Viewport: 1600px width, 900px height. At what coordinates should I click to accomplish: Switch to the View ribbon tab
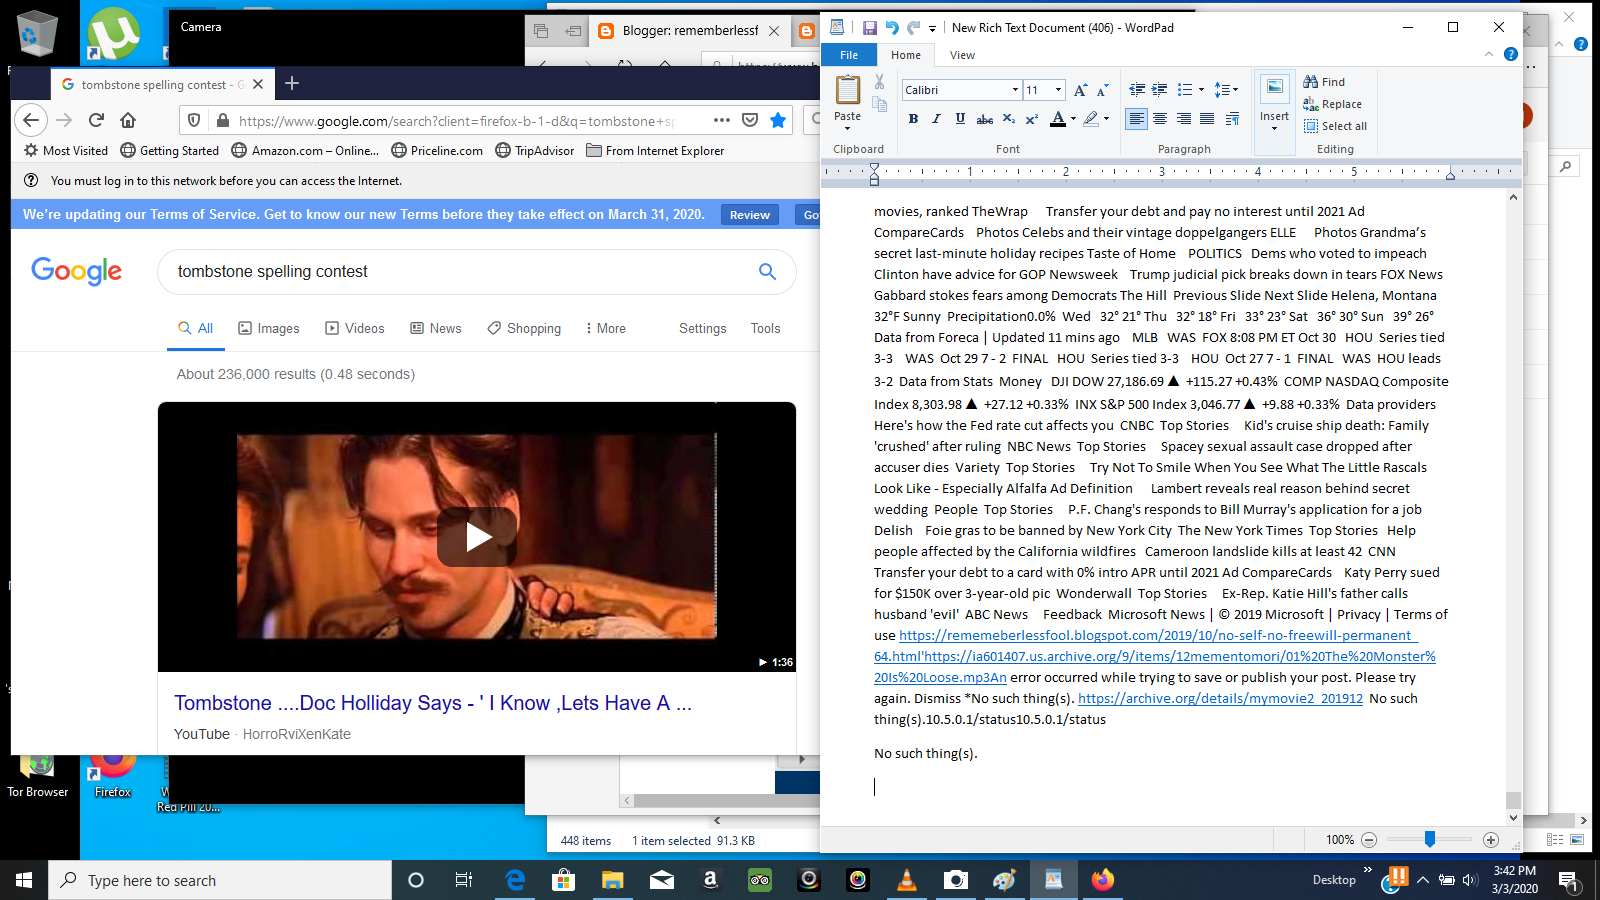pyautogui.click(x=962, y=55)
